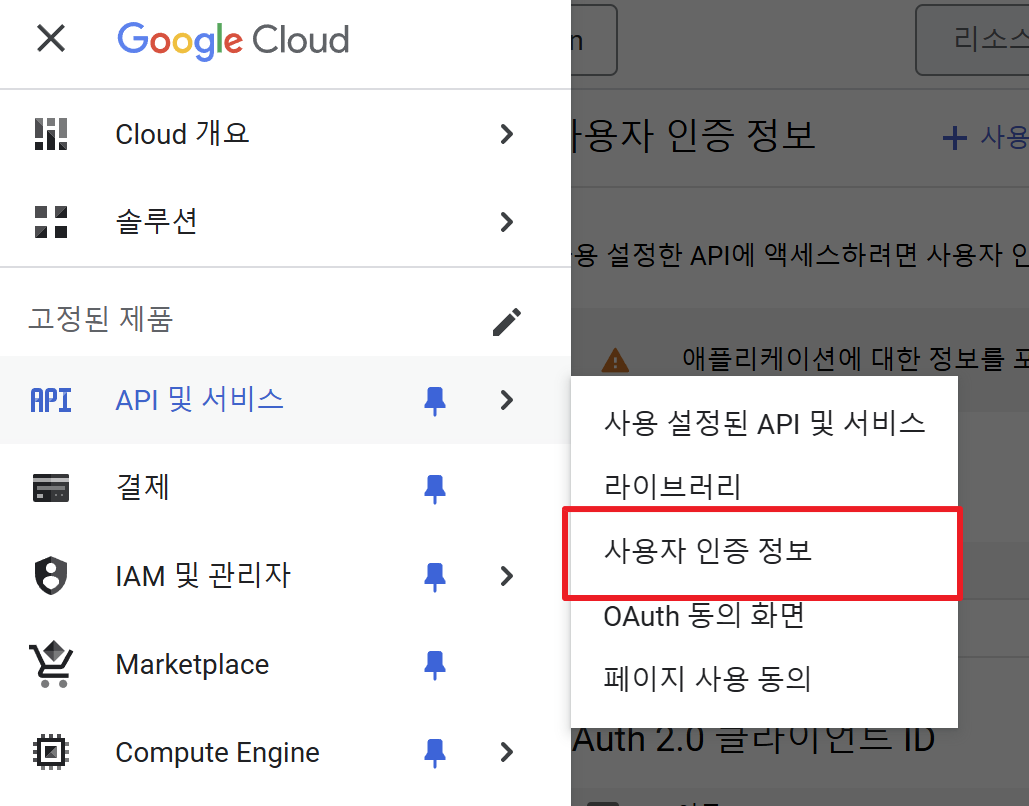The width and height of the screenshot is (1029, 806).
Task: Click the Compute Engine chip icon
Action: [51, 752]
